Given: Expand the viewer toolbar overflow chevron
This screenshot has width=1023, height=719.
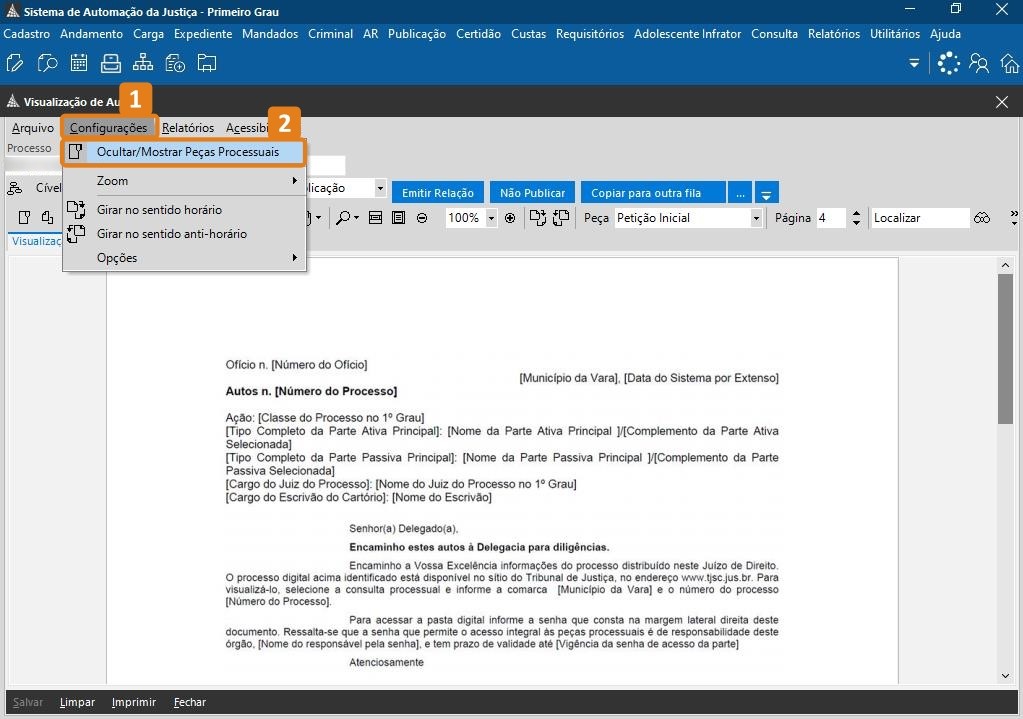Looking at the screenshot, I should click(x=1013, y=218).
